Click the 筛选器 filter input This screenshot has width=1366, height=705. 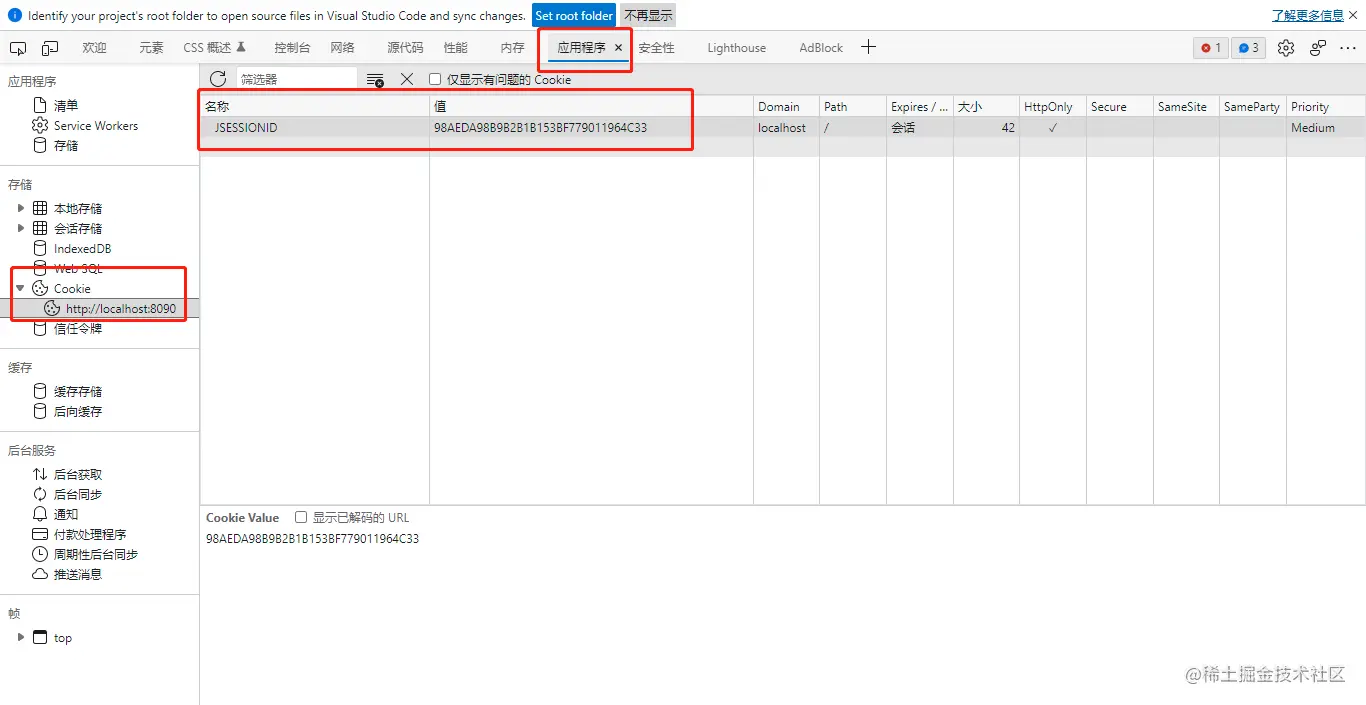tap(296, 79)
